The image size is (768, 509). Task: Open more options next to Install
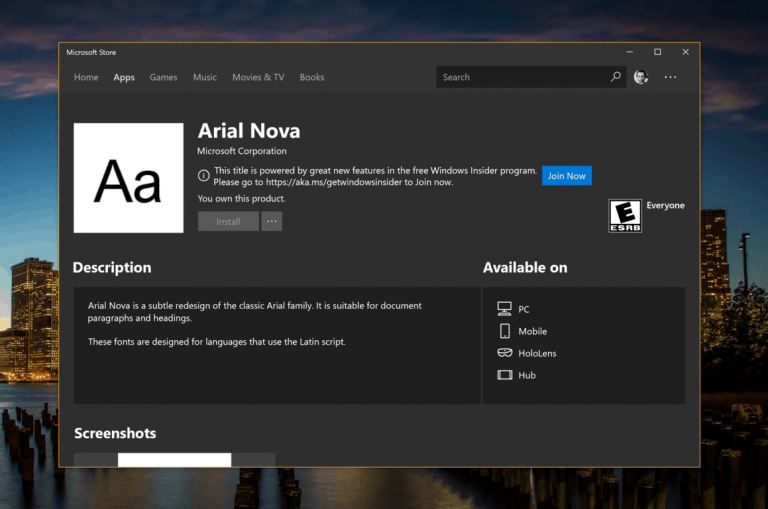pos(272,221)
